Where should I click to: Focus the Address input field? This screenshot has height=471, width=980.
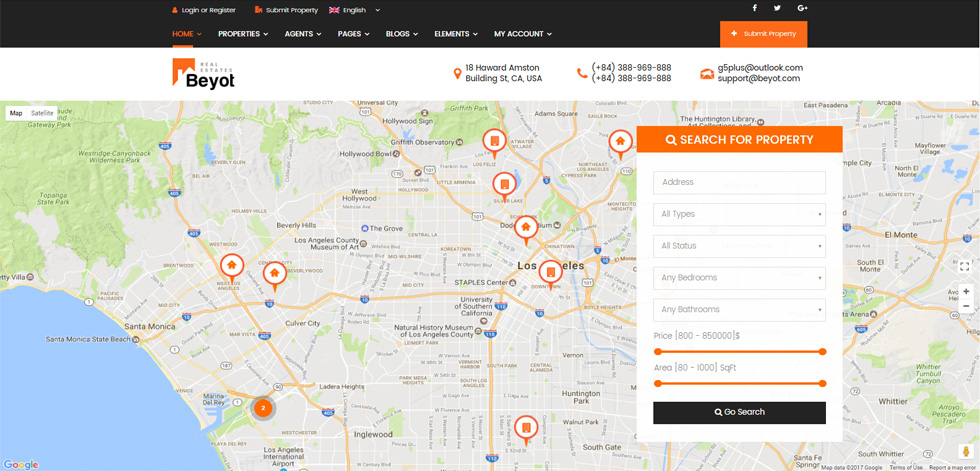coord(739,182)
